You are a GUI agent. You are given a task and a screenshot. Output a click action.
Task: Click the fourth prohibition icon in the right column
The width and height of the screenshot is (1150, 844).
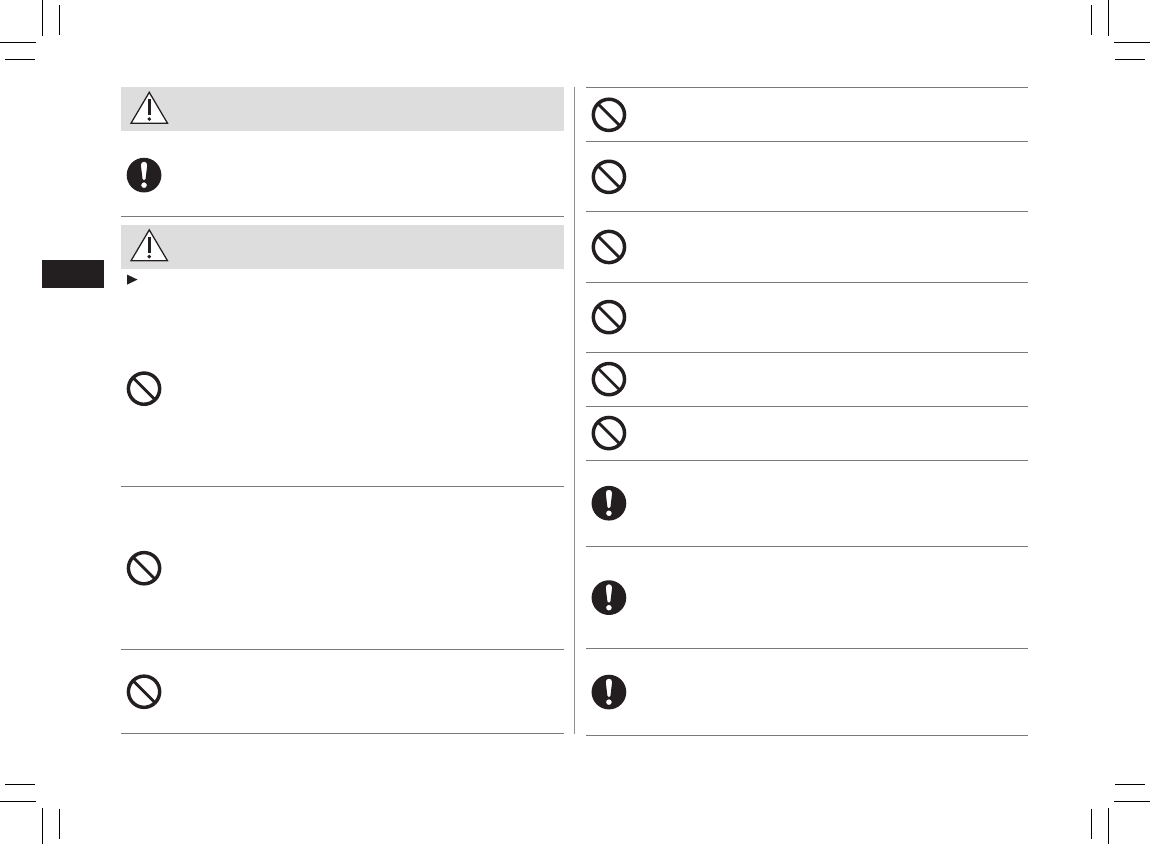pos(609,318)
